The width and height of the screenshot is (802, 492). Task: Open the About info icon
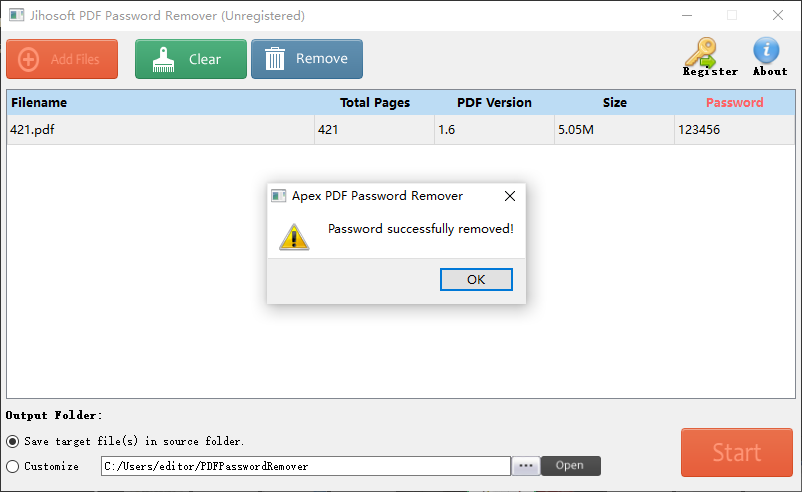pyautogui.click(x=767, y=50)
